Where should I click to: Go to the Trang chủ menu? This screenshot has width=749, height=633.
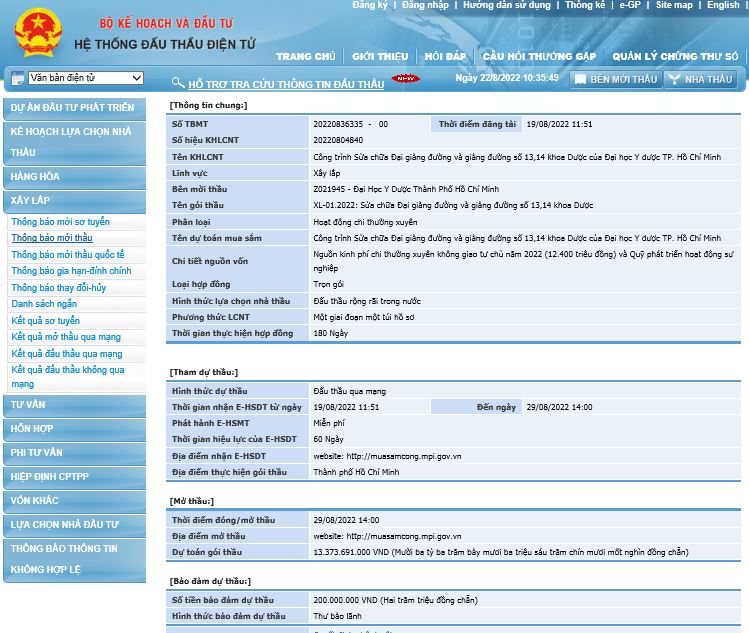coord(305,57)
